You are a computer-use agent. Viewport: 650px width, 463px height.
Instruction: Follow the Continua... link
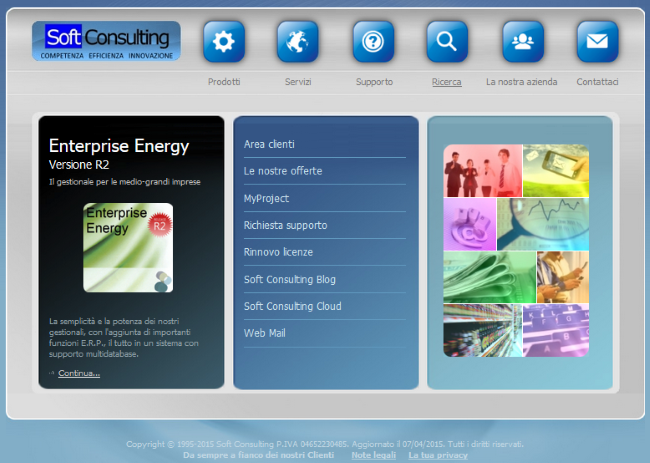tap(79, 373)
